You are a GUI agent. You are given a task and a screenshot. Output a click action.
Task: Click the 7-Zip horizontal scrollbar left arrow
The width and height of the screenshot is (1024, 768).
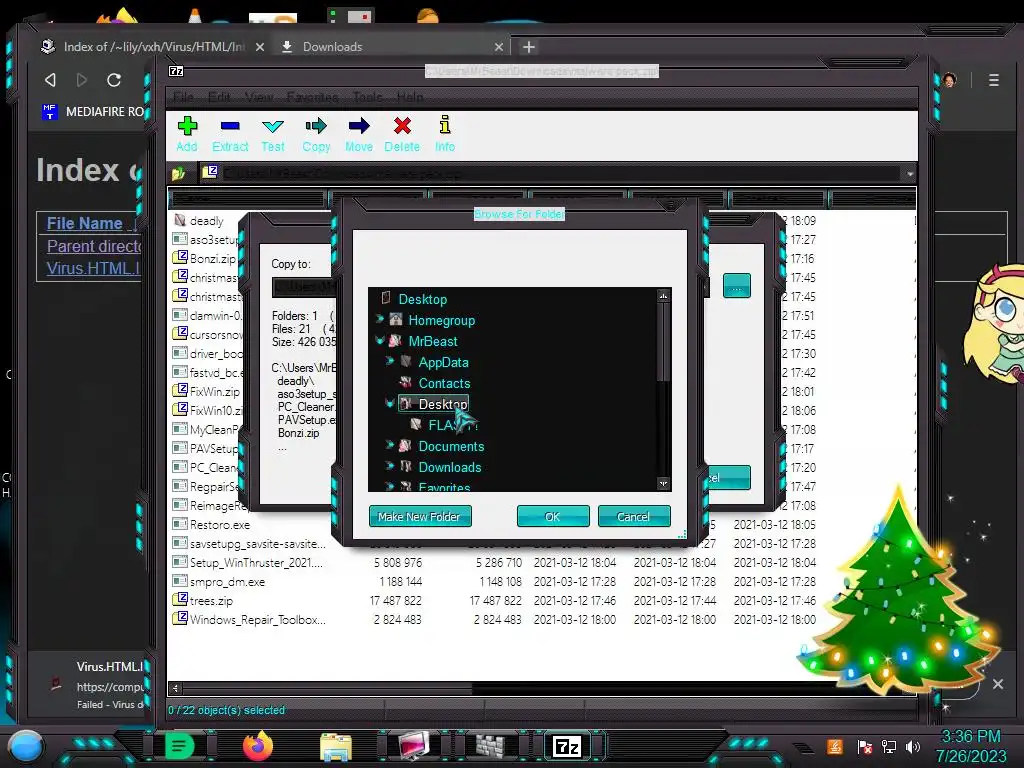coord(175,688)
